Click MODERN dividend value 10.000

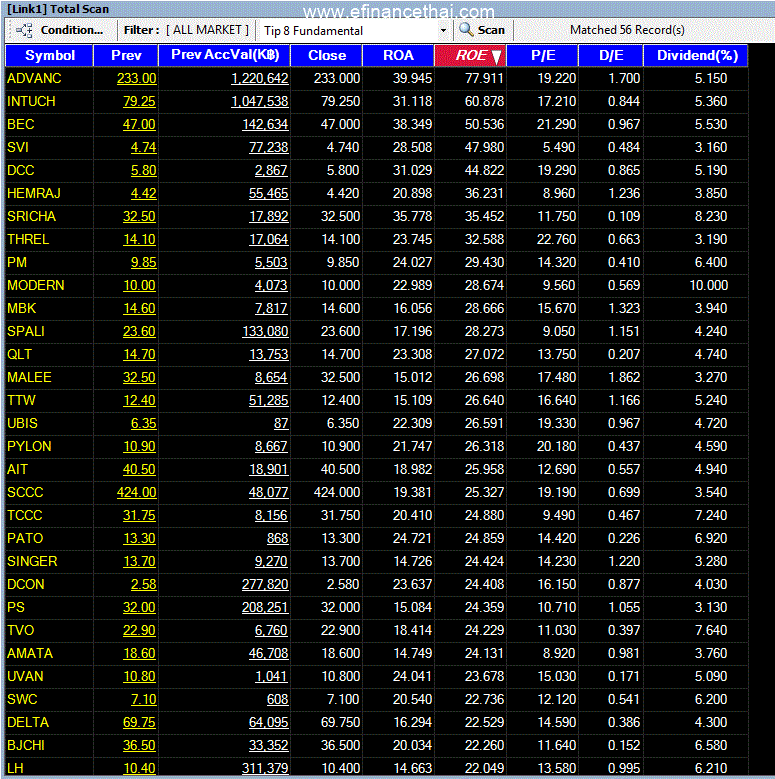coord(709,286)
